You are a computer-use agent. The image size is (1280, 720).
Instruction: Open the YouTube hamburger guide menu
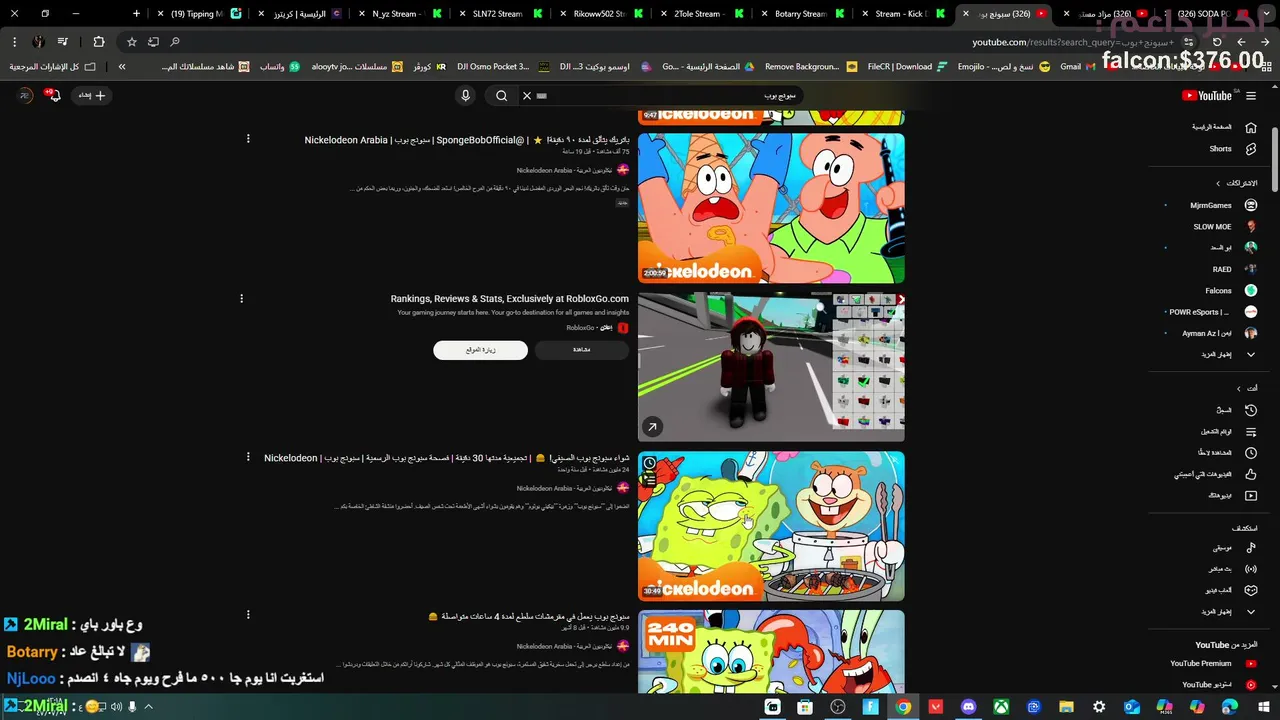click(x=1251, y=96)
